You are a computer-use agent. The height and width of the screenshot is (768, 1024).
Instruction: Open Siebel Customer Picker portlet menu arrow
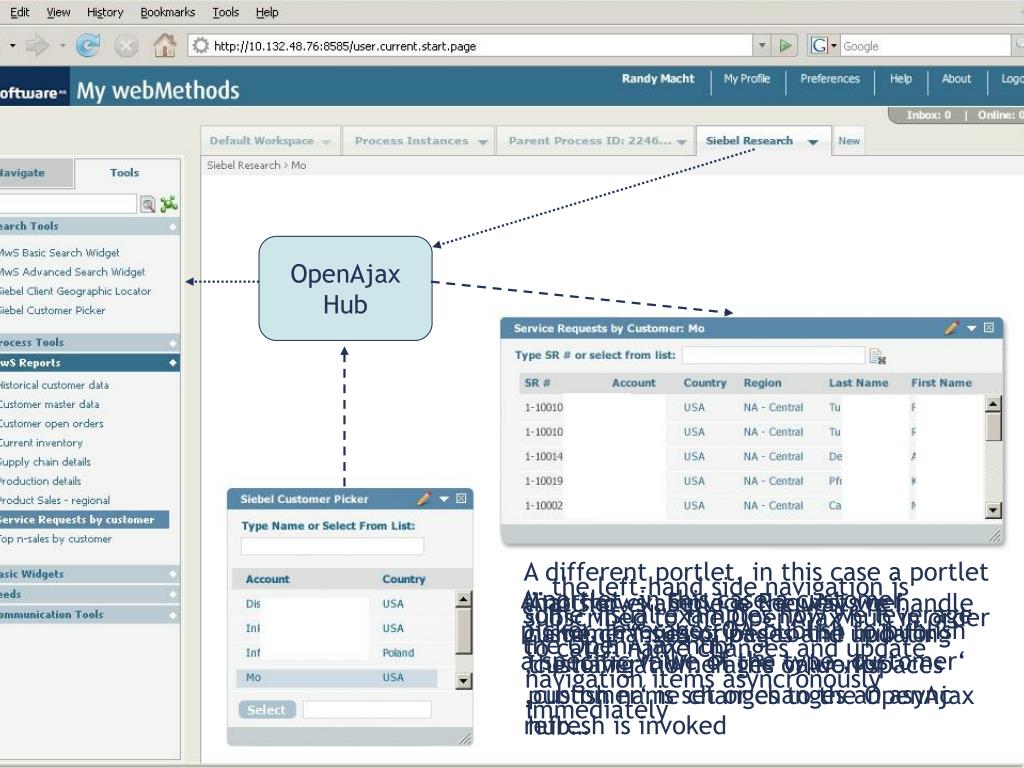[x=444, y=499]
